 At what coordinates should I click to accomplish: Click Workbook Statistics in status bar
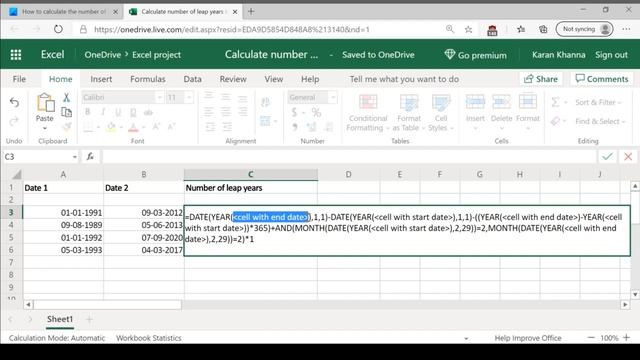pyautogui.click(x=149, y=338)
